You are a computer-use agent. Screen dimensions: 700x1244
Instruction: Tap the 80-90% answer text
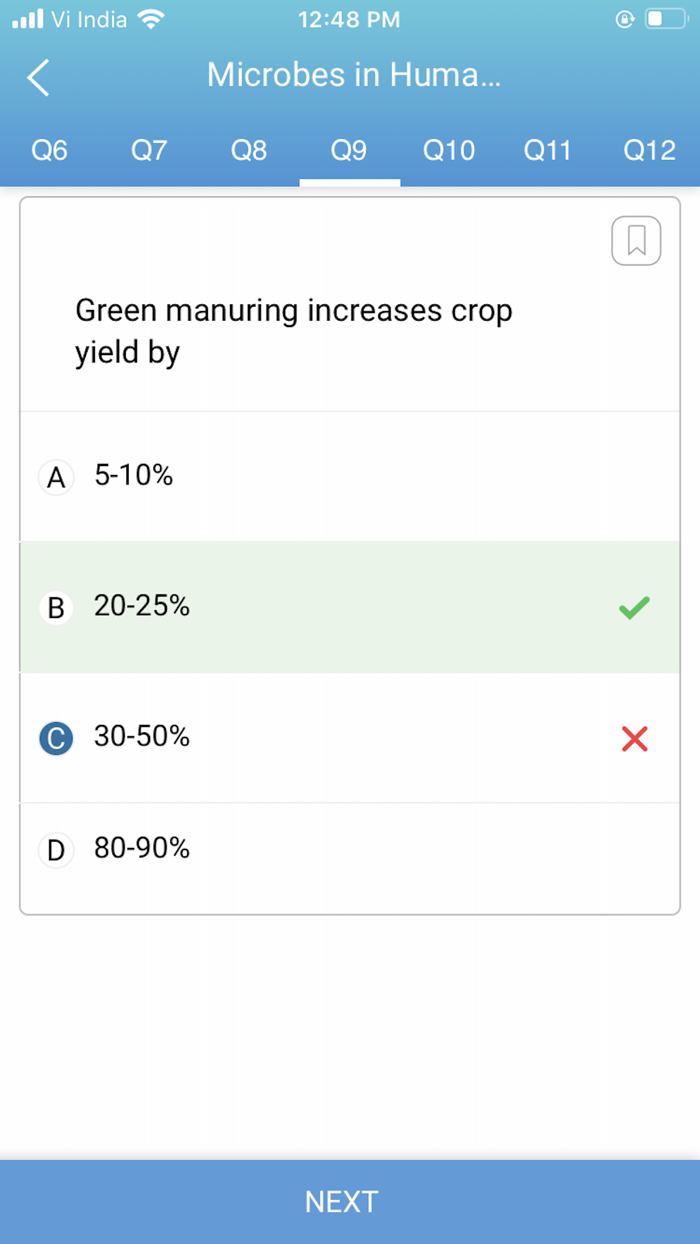[x=142, y=849]
